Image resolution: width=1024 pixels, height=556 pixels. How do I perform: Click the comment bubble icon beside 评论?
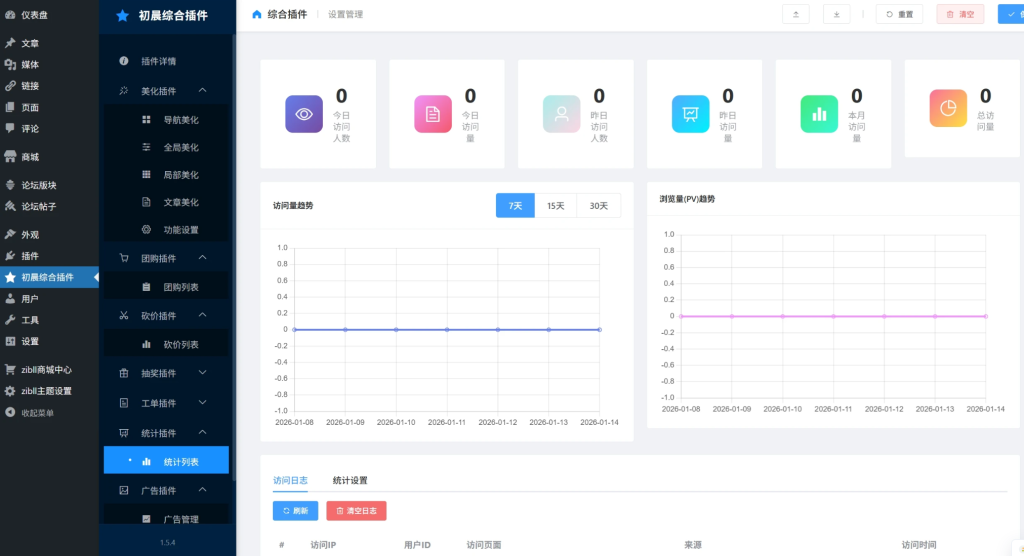(x=10, y=128)
